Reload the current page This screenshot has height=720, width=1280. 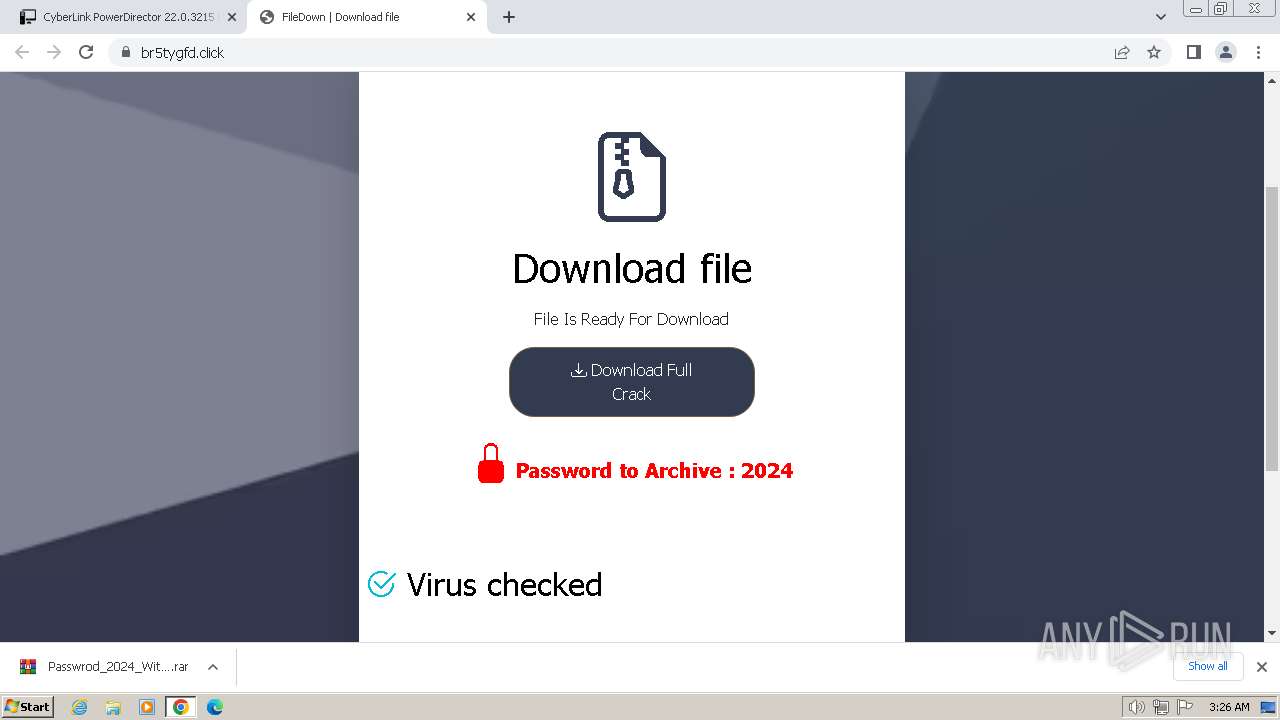[86, 52]
